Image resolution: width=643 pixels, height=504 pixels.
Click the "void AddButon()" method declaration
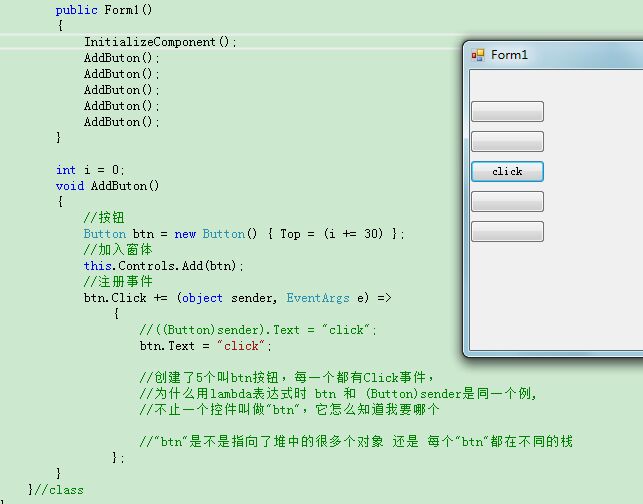pos(107,186)
